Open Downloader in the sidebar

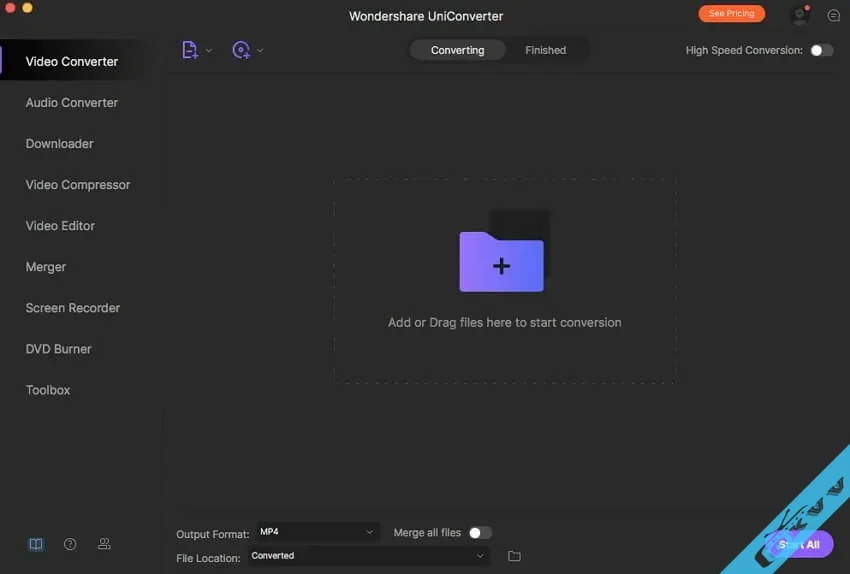coord(60,144)
